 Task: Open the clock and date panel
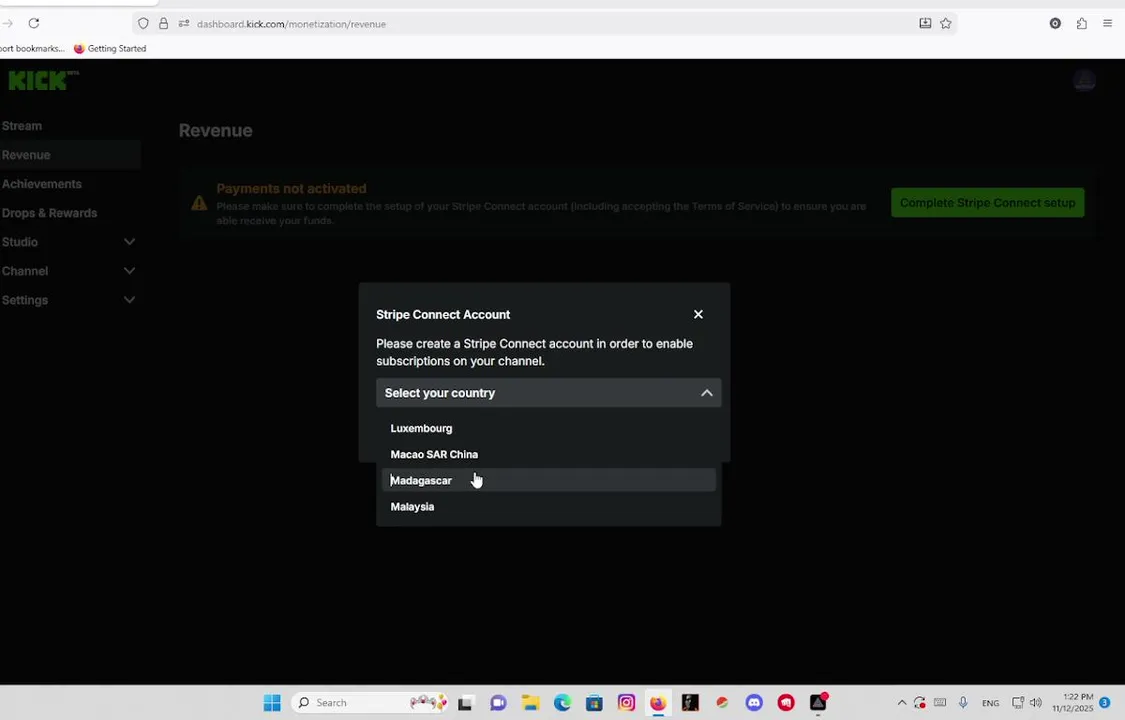click(x=1073, y=703)
